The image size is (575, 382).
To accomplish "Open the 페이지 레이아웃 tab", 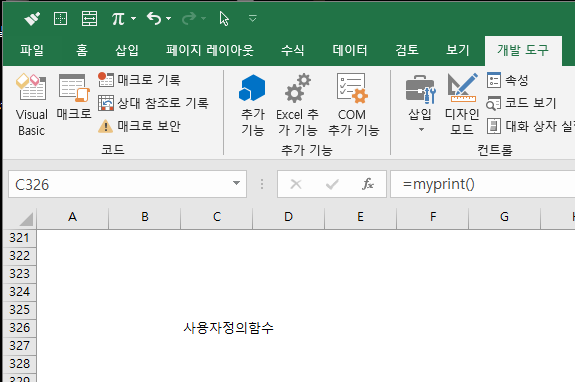I will pyautogui.click(x=210, y=50).
